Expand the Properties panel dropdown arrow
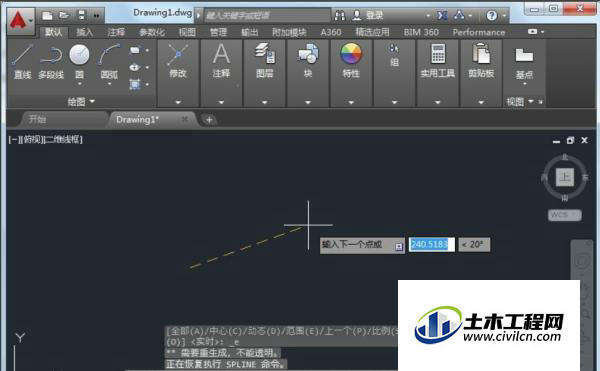 [351, 102]
